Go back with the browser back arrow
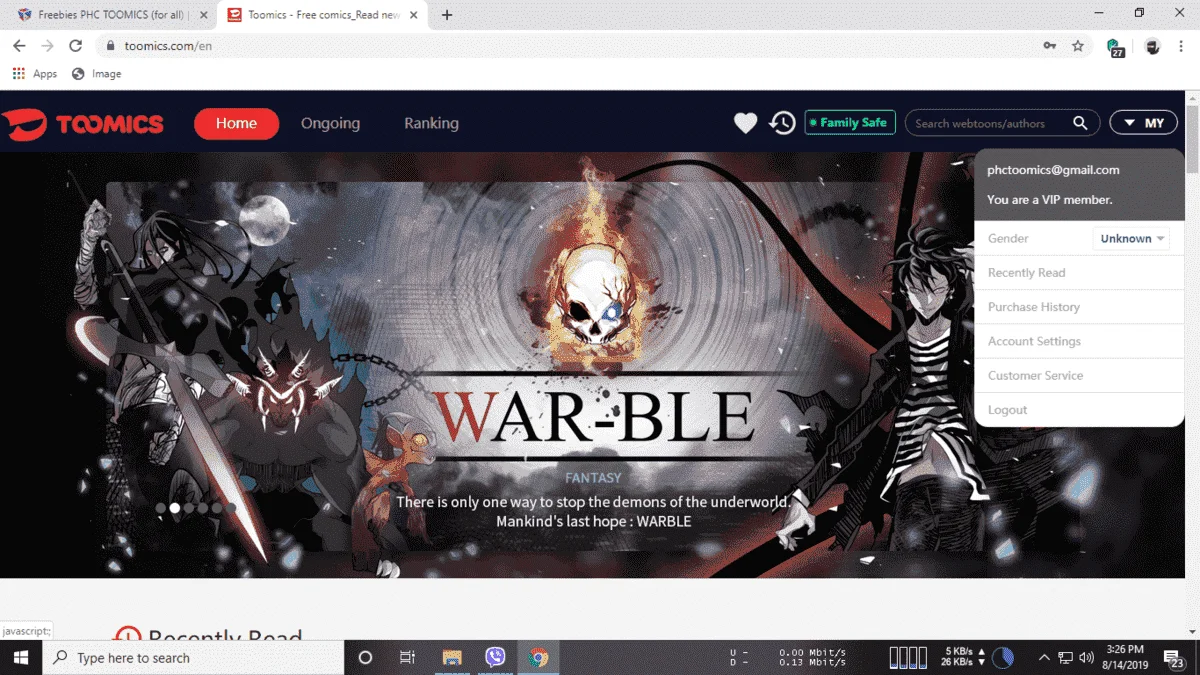 (19, 46)
